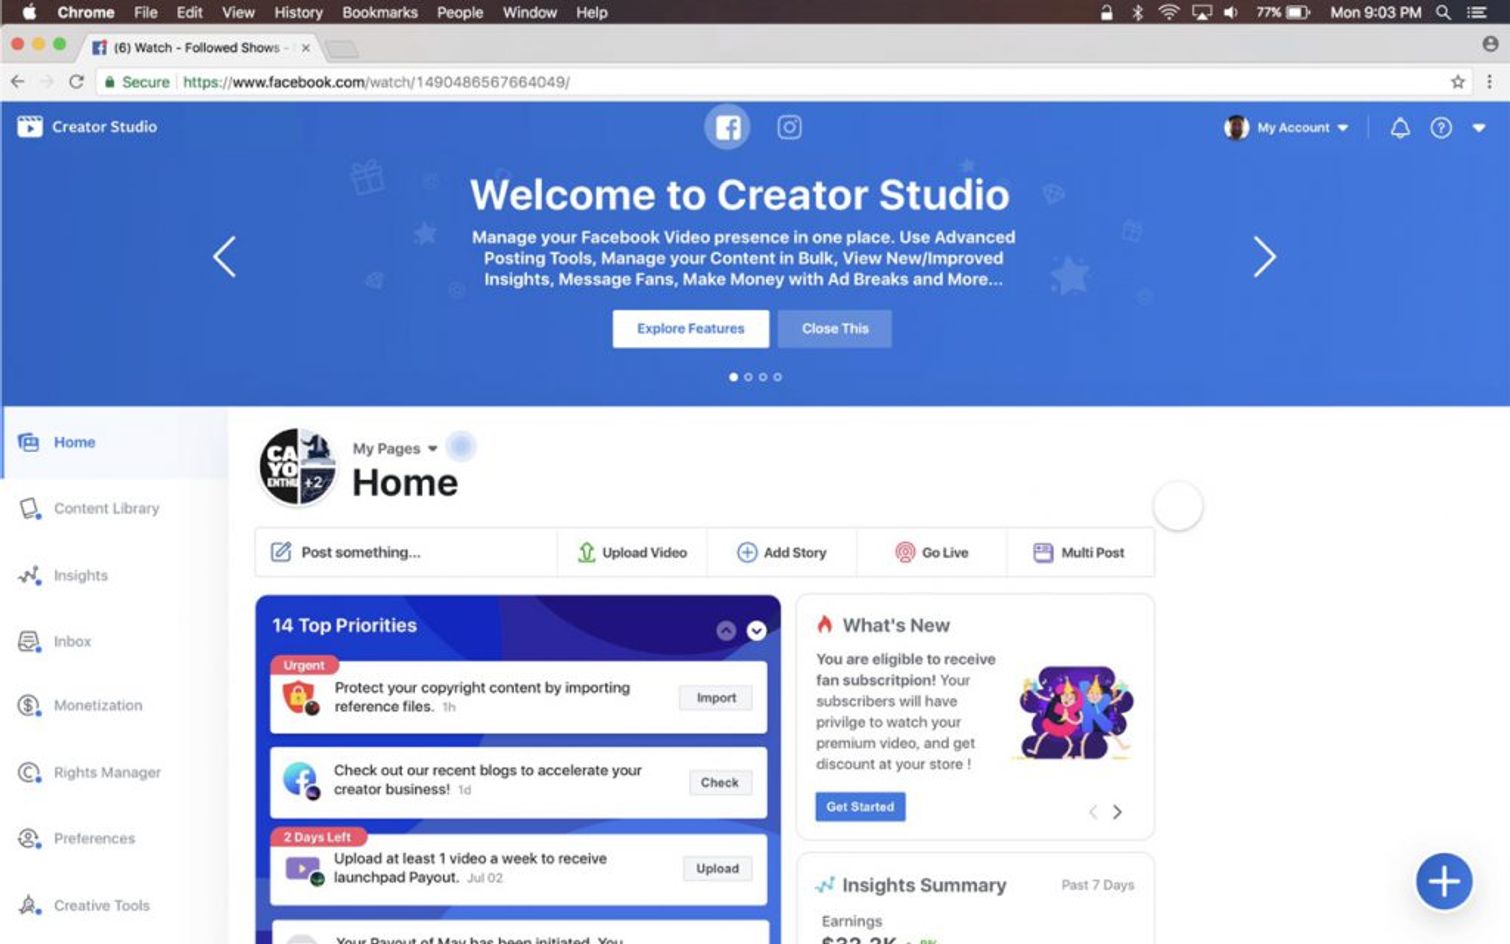This screenshot has width=1510, height=944.
Task: Click Close This banner button
Action: click(835, 328)
